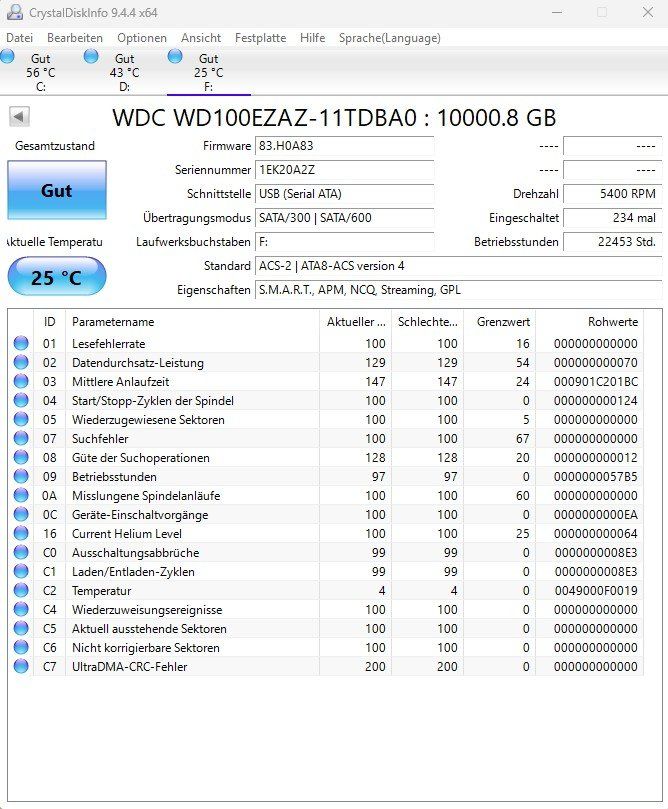The height and width of the screenshot is (809, 668).
Task: Click status orb for Geräte-Einschaltvorgänge row
Action: [21, 514]
